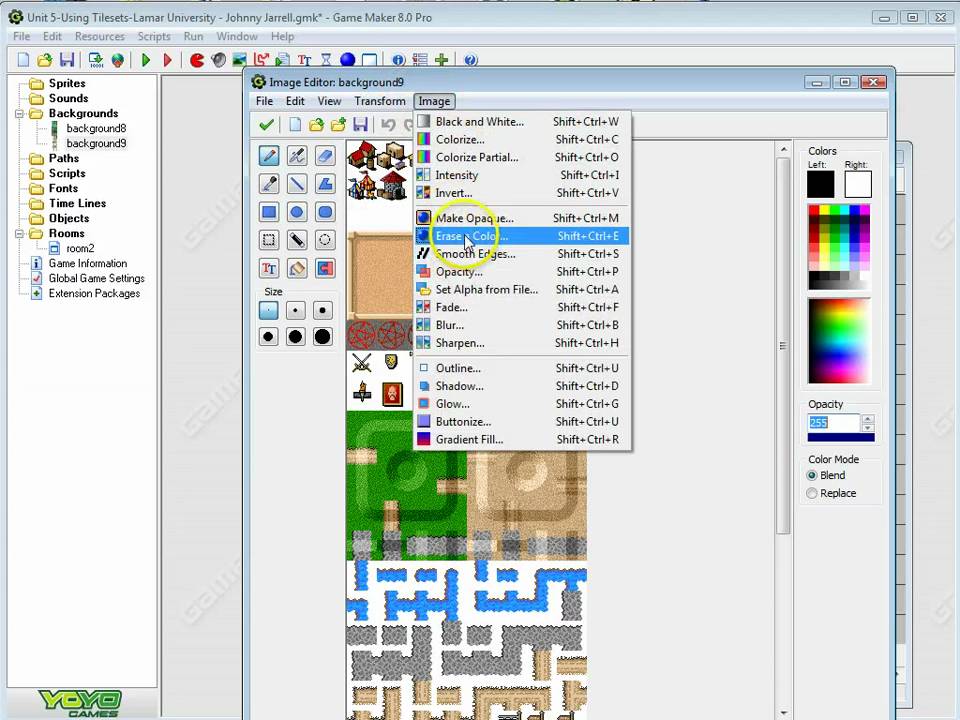Click the Right color white swatch
960x720 pixels.
(x=858, y=184)
